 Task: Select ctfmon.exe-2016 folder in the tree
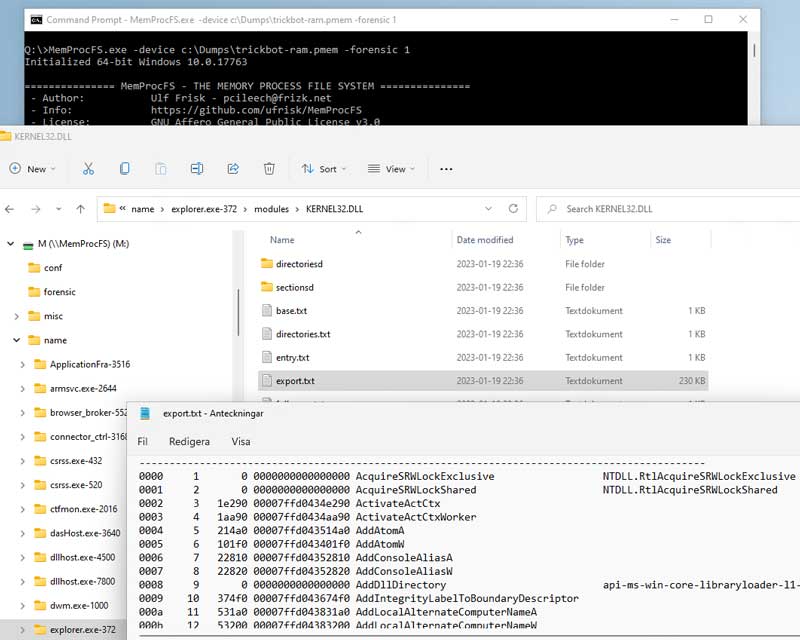[83, 509]
